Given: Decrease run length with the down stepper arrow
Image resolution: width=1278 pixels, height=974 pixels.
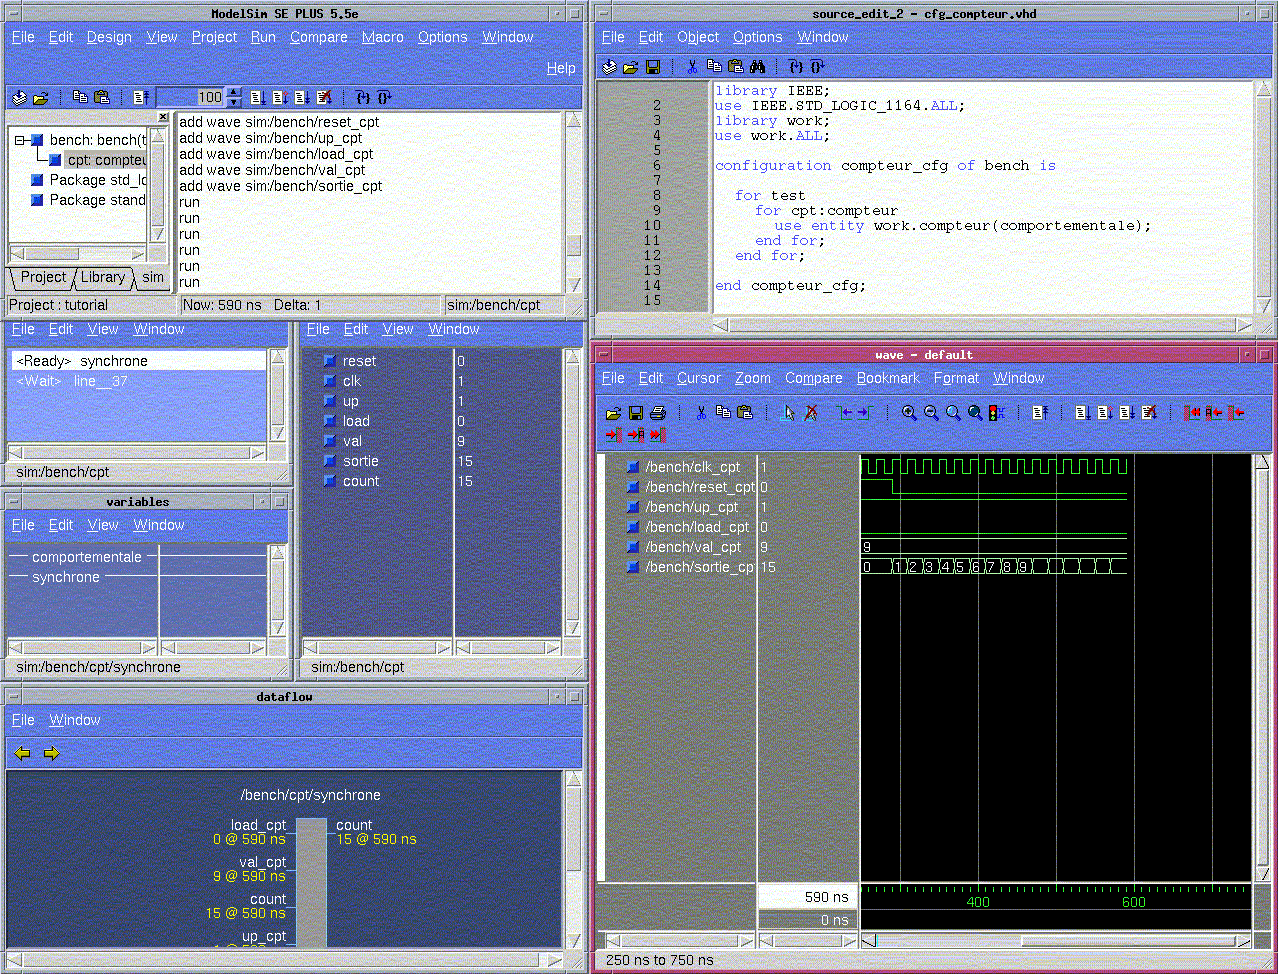Looking at the screenshot, I should [234, 102].
